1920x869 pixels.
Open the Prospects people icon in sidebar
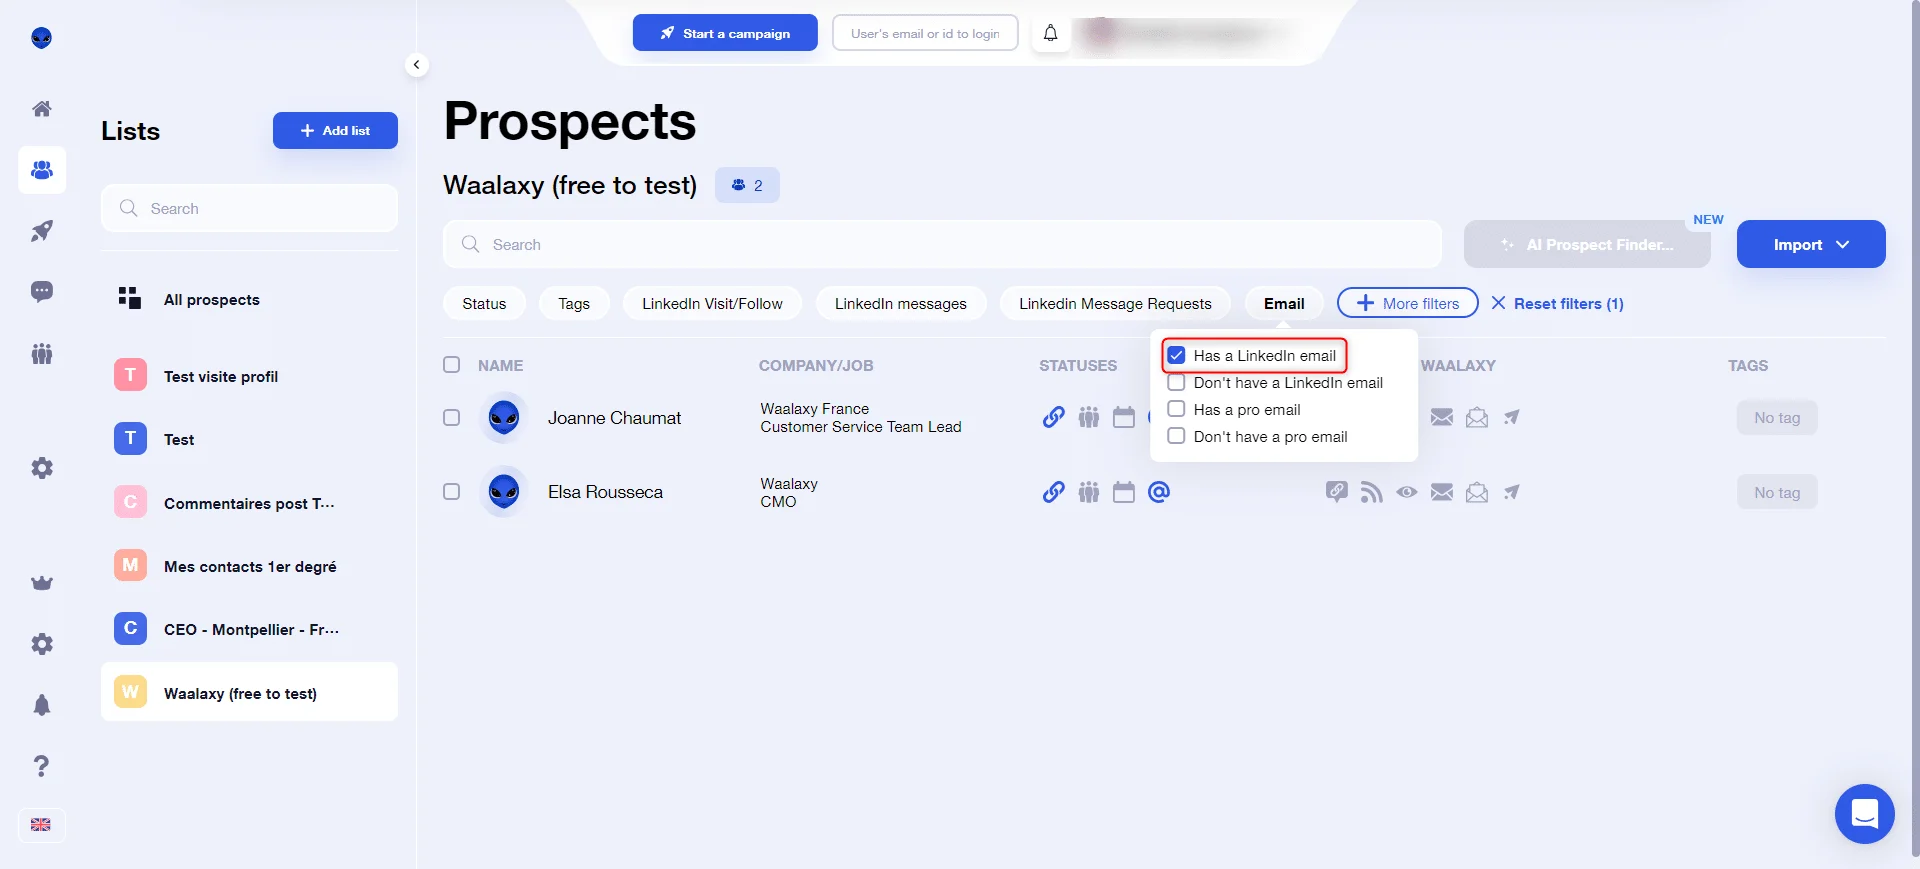point(42,170)
